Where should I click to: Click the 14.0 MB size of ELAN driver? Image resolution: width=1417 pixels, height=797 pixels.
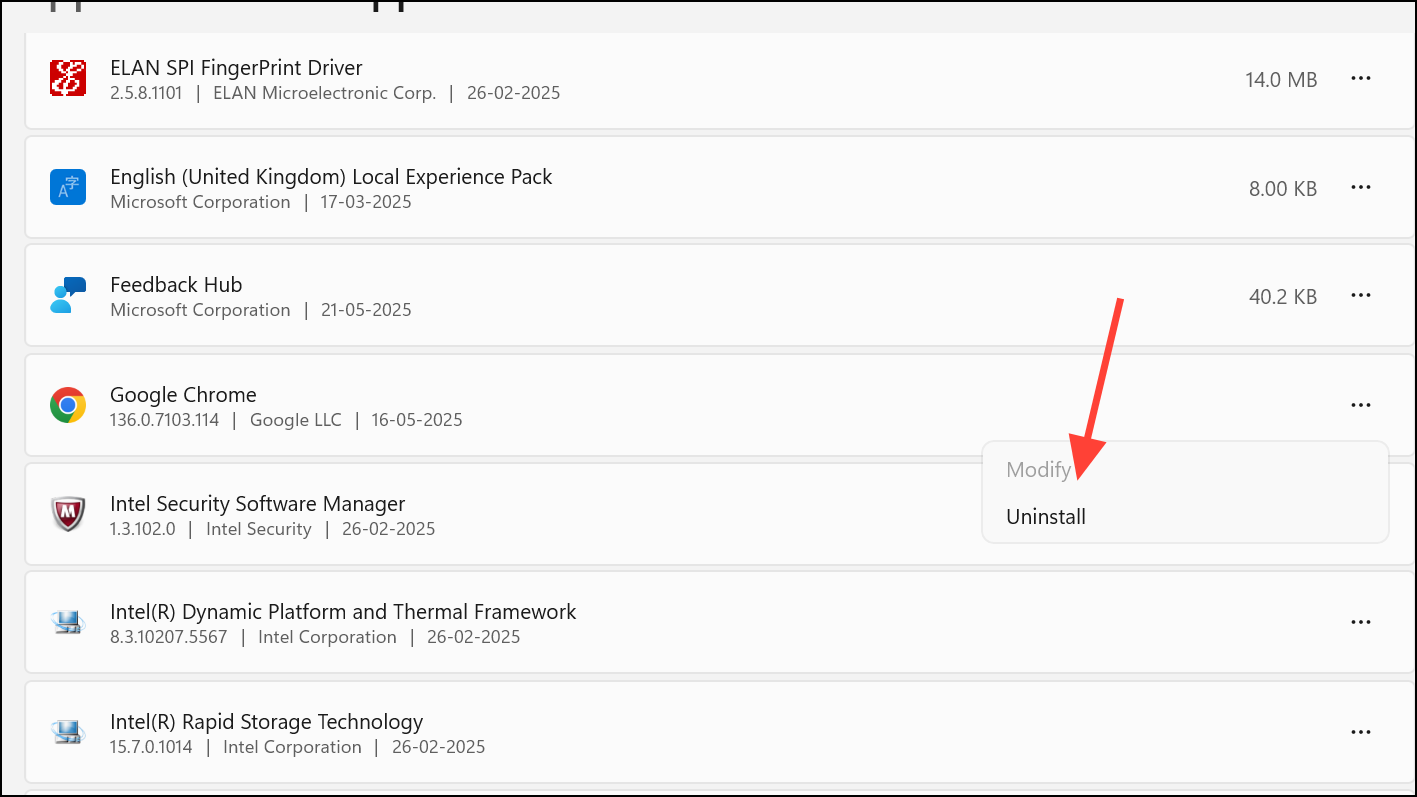click(x=1281, y=80)
